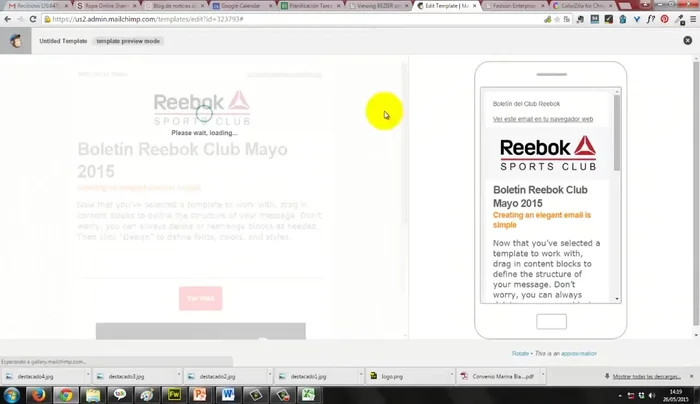Click the MailChimp address bar URL
This screenshot has width=700, height=404.
[148, 19]
